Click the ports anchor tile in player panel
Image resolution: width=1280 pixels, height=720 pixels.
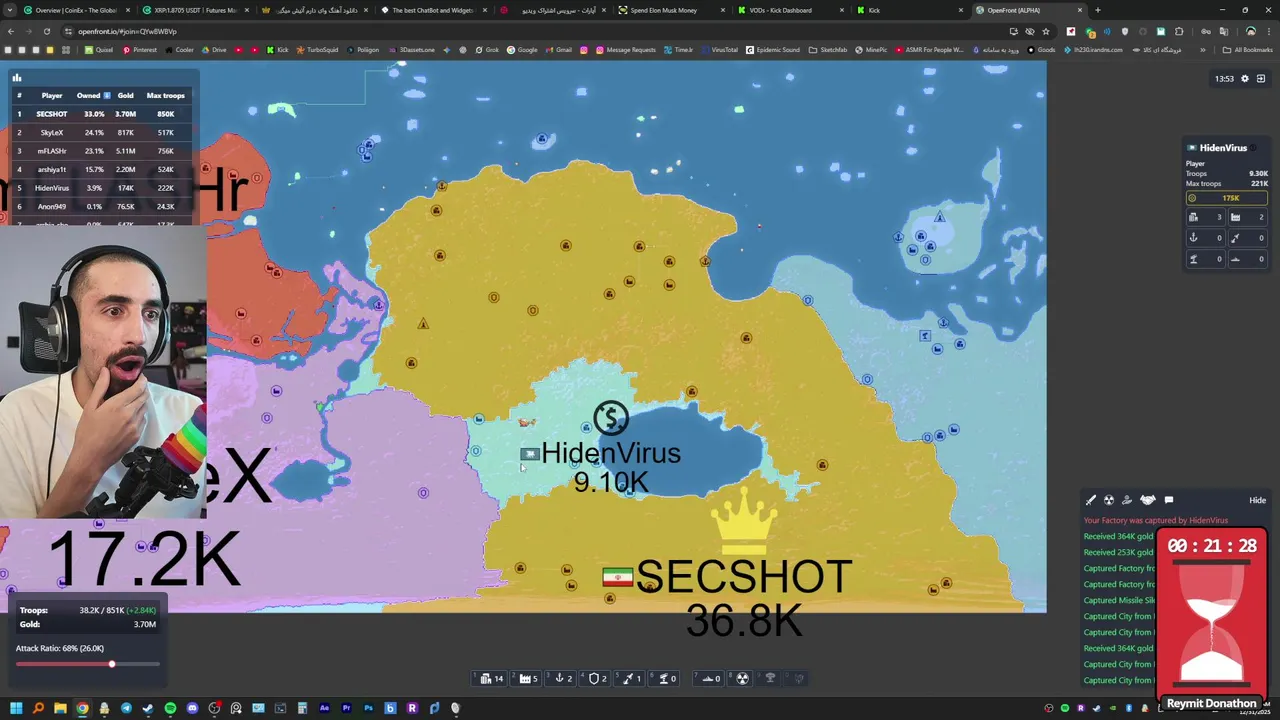click(1206, 238)
